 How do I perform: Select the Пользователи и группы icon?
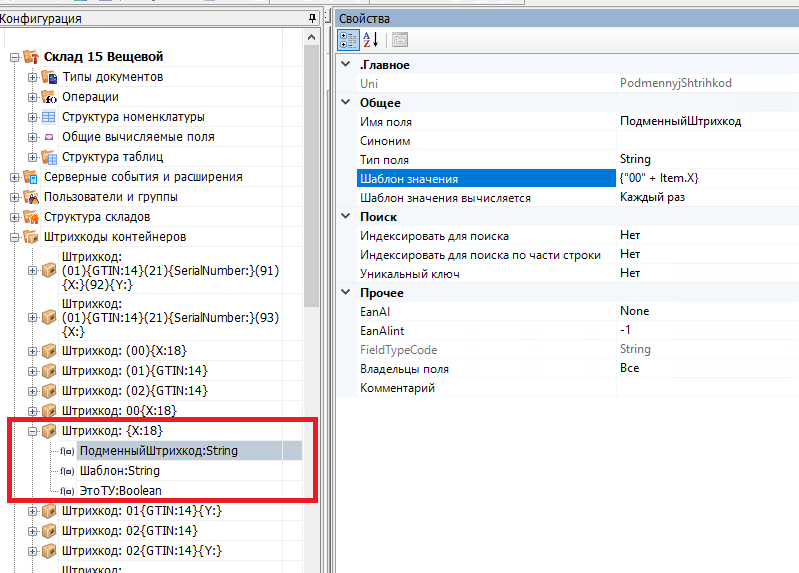coord(31,197)
